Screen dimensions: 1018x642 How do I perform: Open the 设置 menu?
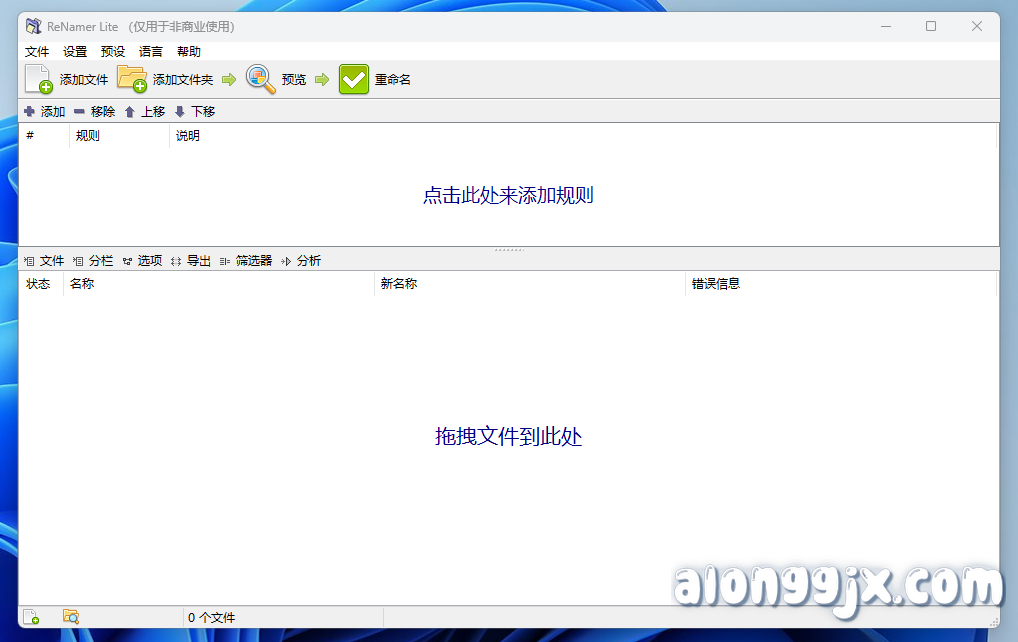(x=73, y=51)
